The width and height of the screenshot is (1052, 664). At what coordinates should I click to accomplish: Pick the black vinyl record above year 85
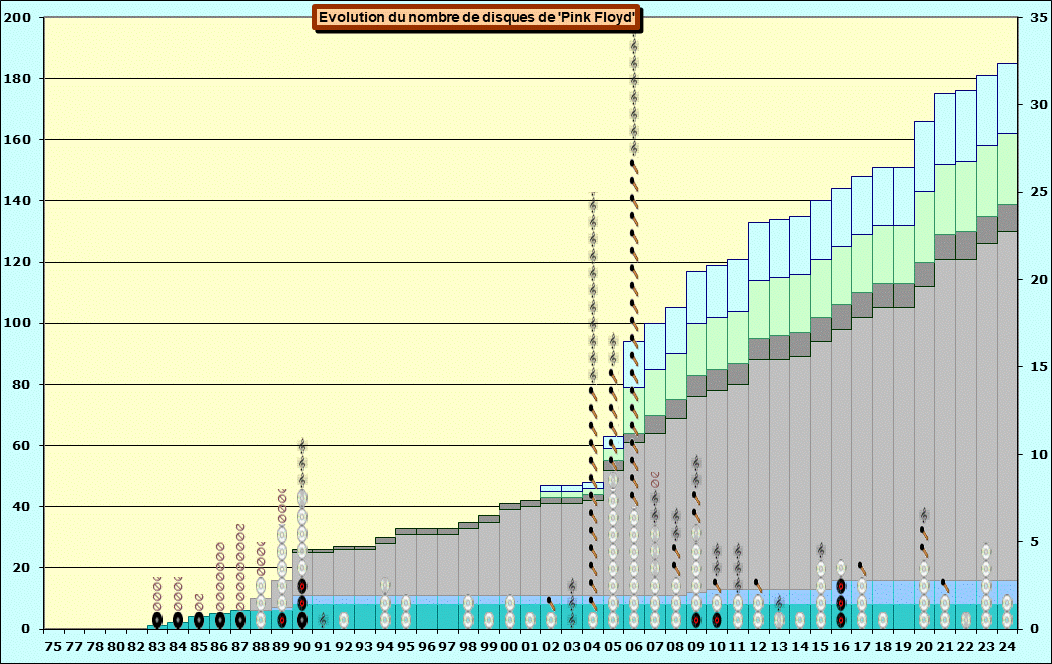(x=199, y=620)
